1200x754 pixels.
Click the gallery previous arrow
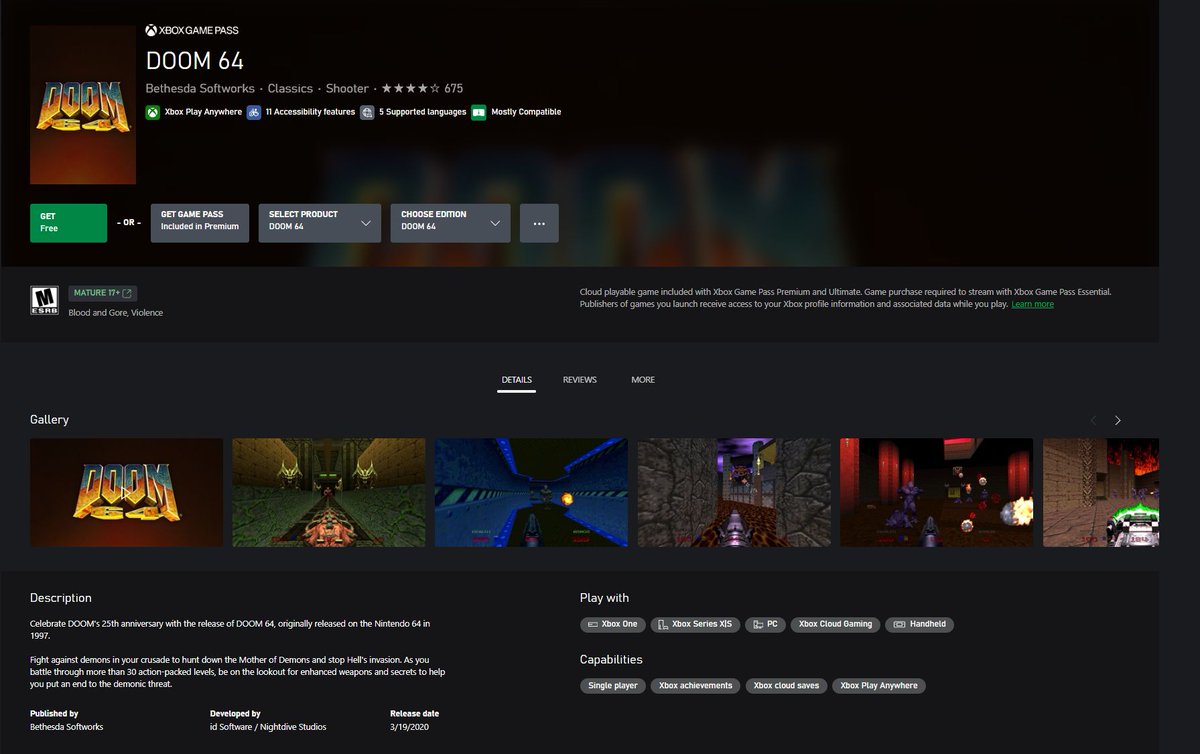1093,420
